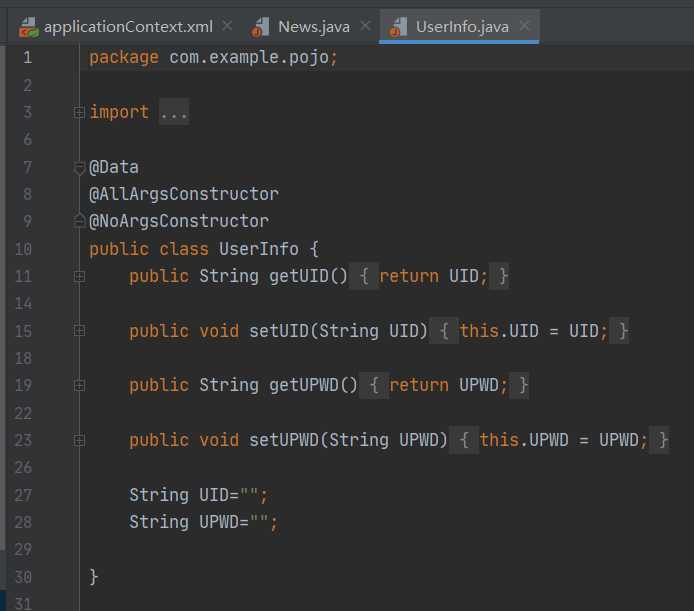Click the @AllArgsConstructor annotation
Screen dimensions: 694x611
click(184, 194)
